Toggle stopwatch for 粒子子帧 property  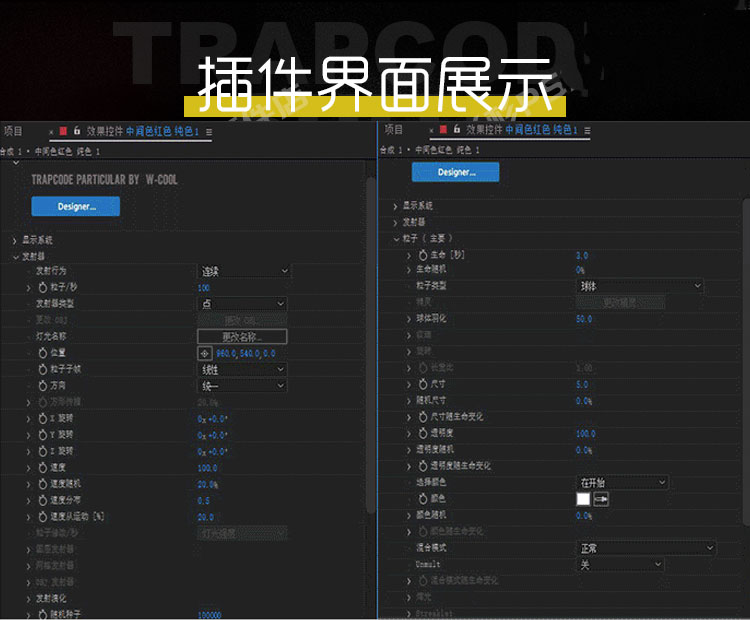tap(43, 369)
